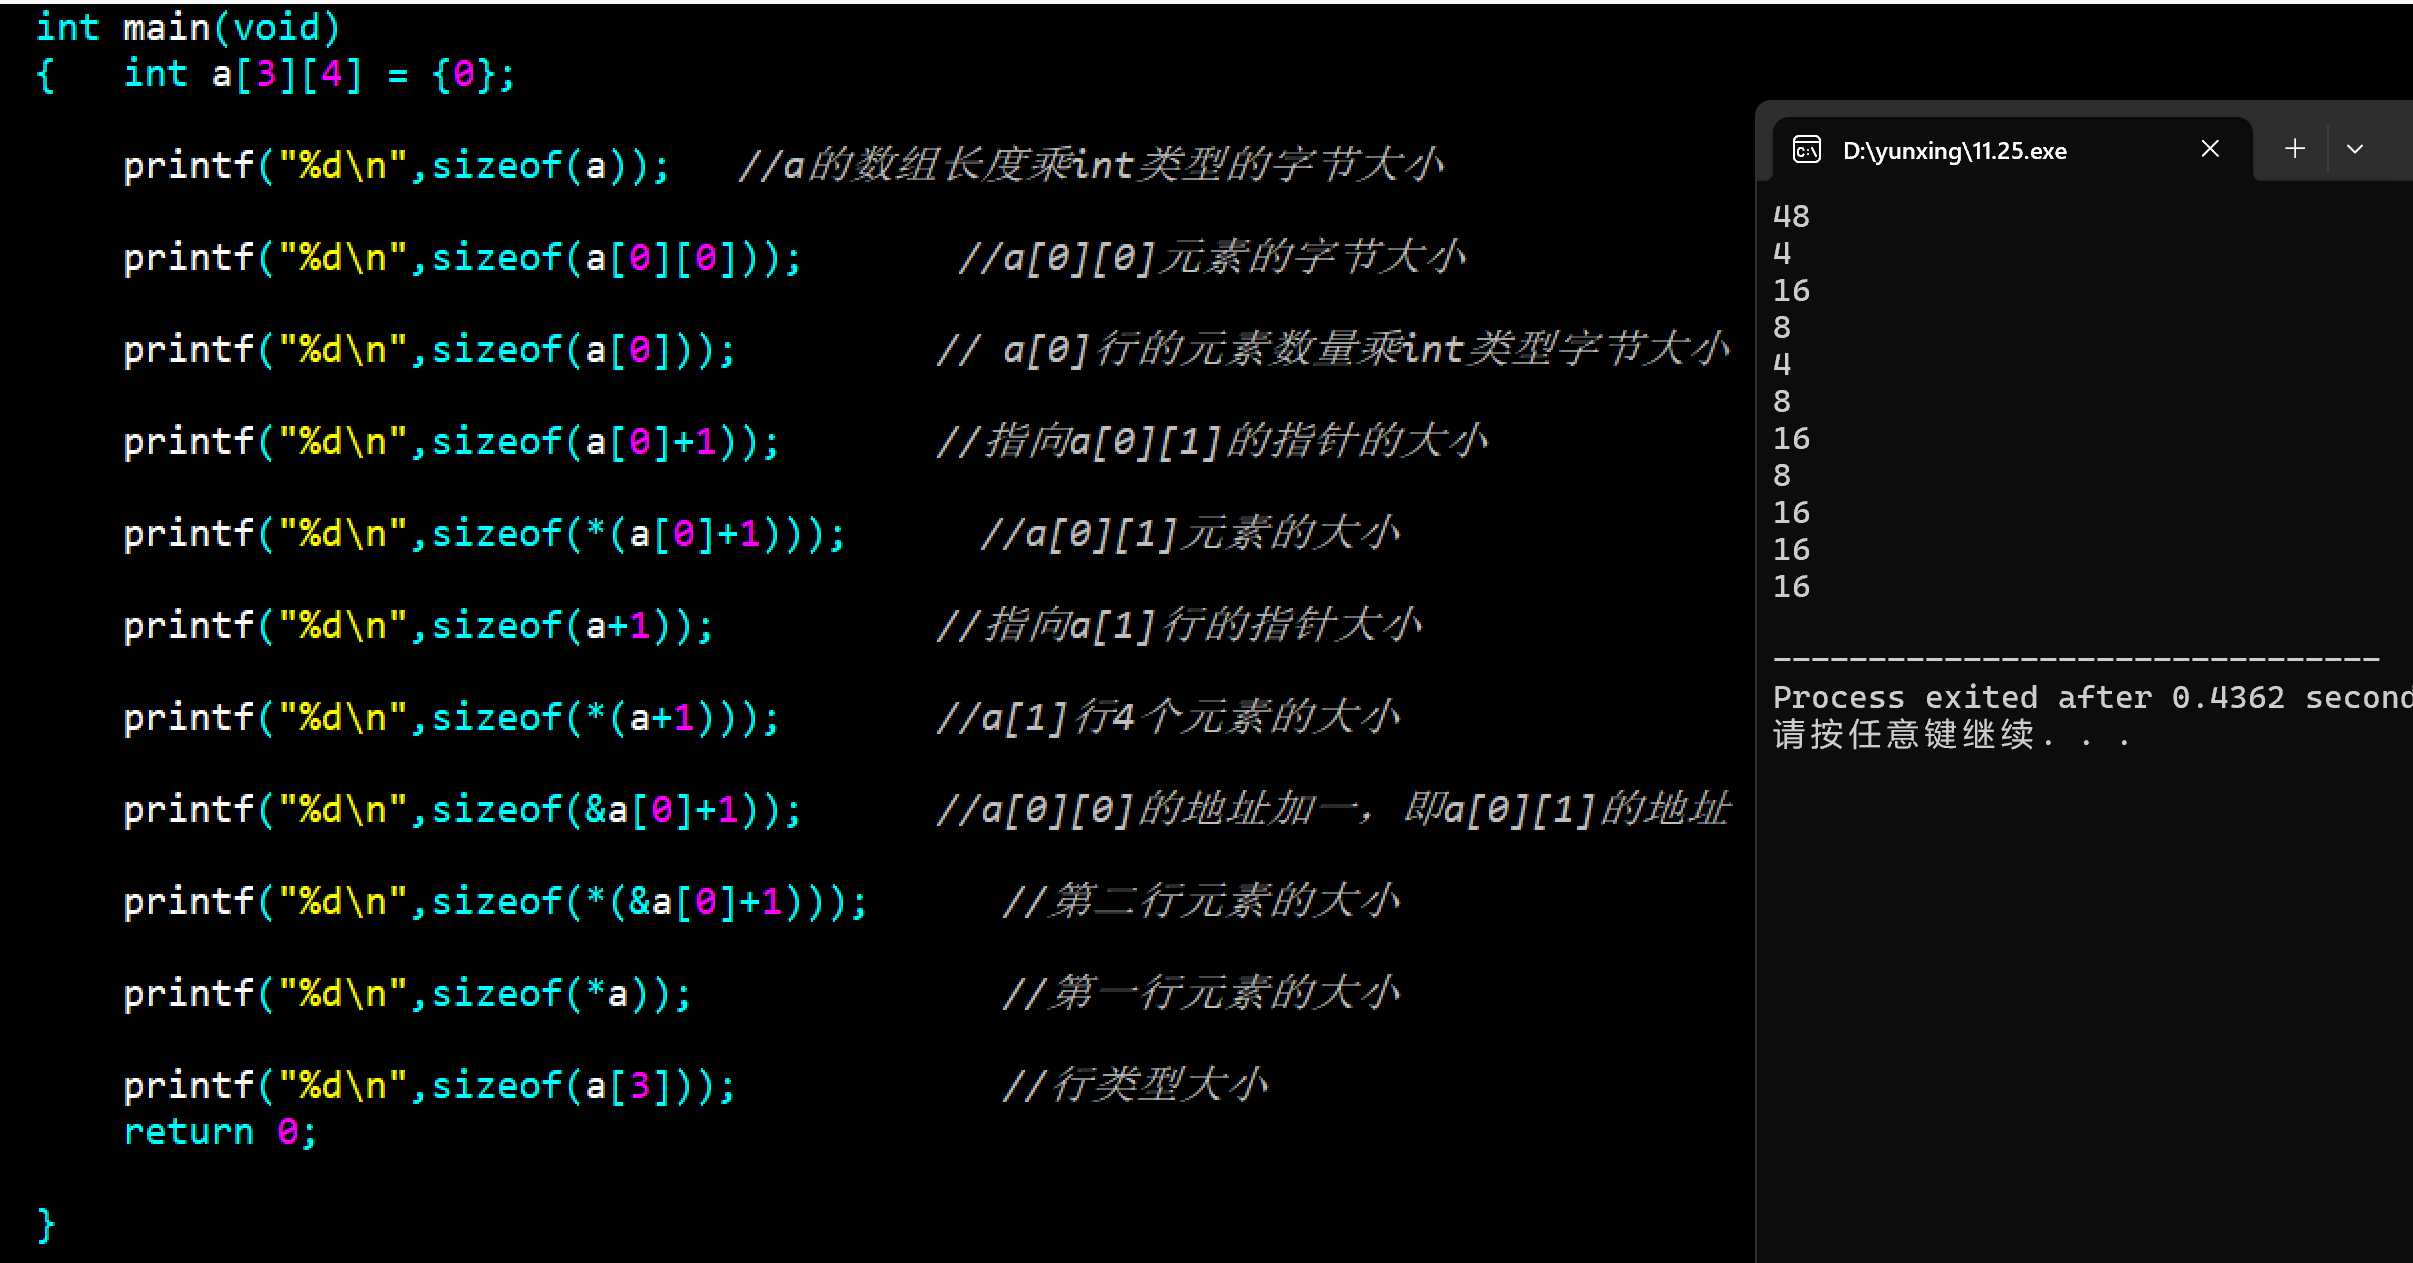The width and height of the screenshot is (2413, 1263).
Task: Click the sizeof(&a[0]+1) printf line
Action: (x=460, y=808)
